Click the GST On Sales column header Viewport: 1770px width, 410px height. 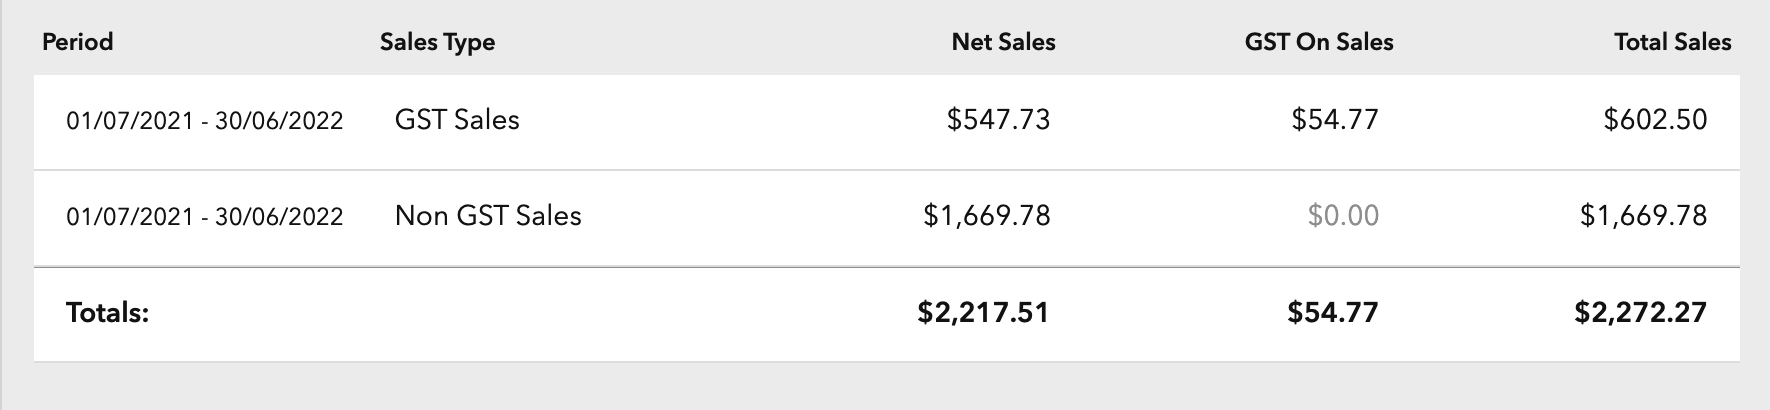pyautogui.click(x=1319, y=42)
